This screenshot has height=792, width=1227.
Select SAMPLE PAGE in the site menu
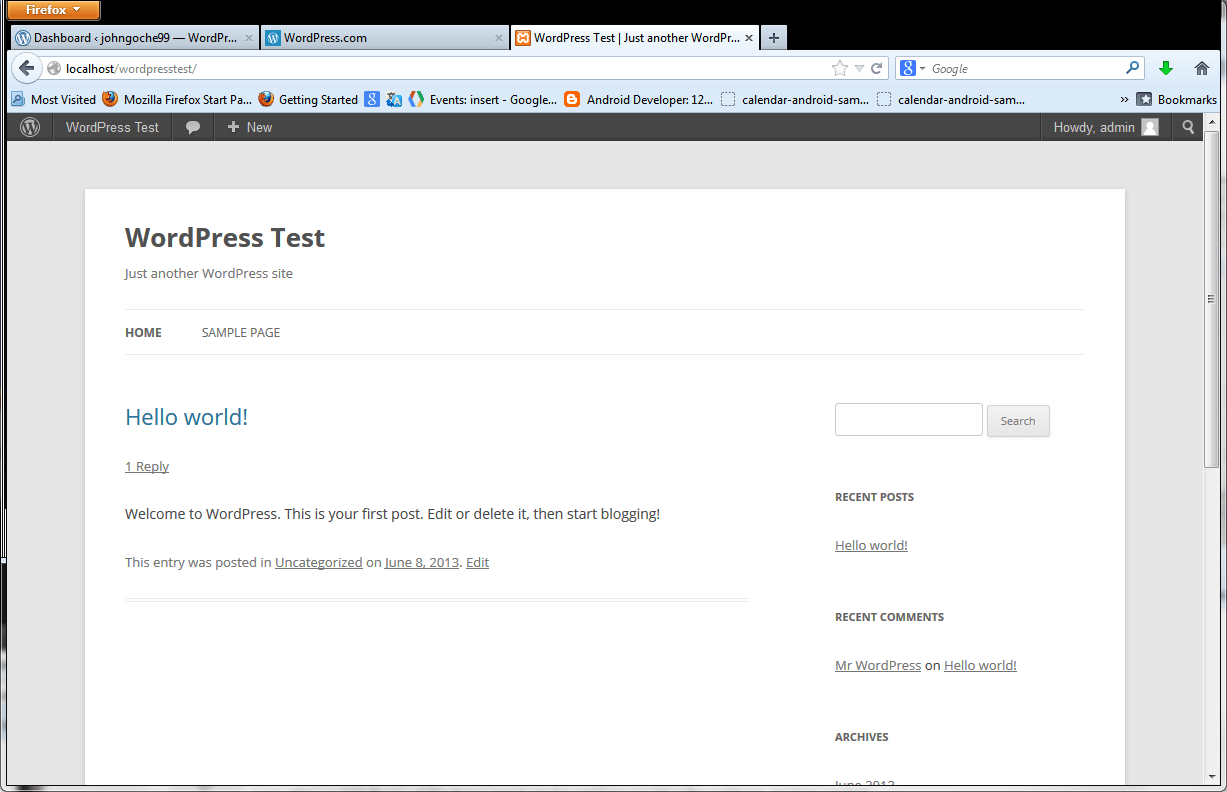click(x=240, y=332)
